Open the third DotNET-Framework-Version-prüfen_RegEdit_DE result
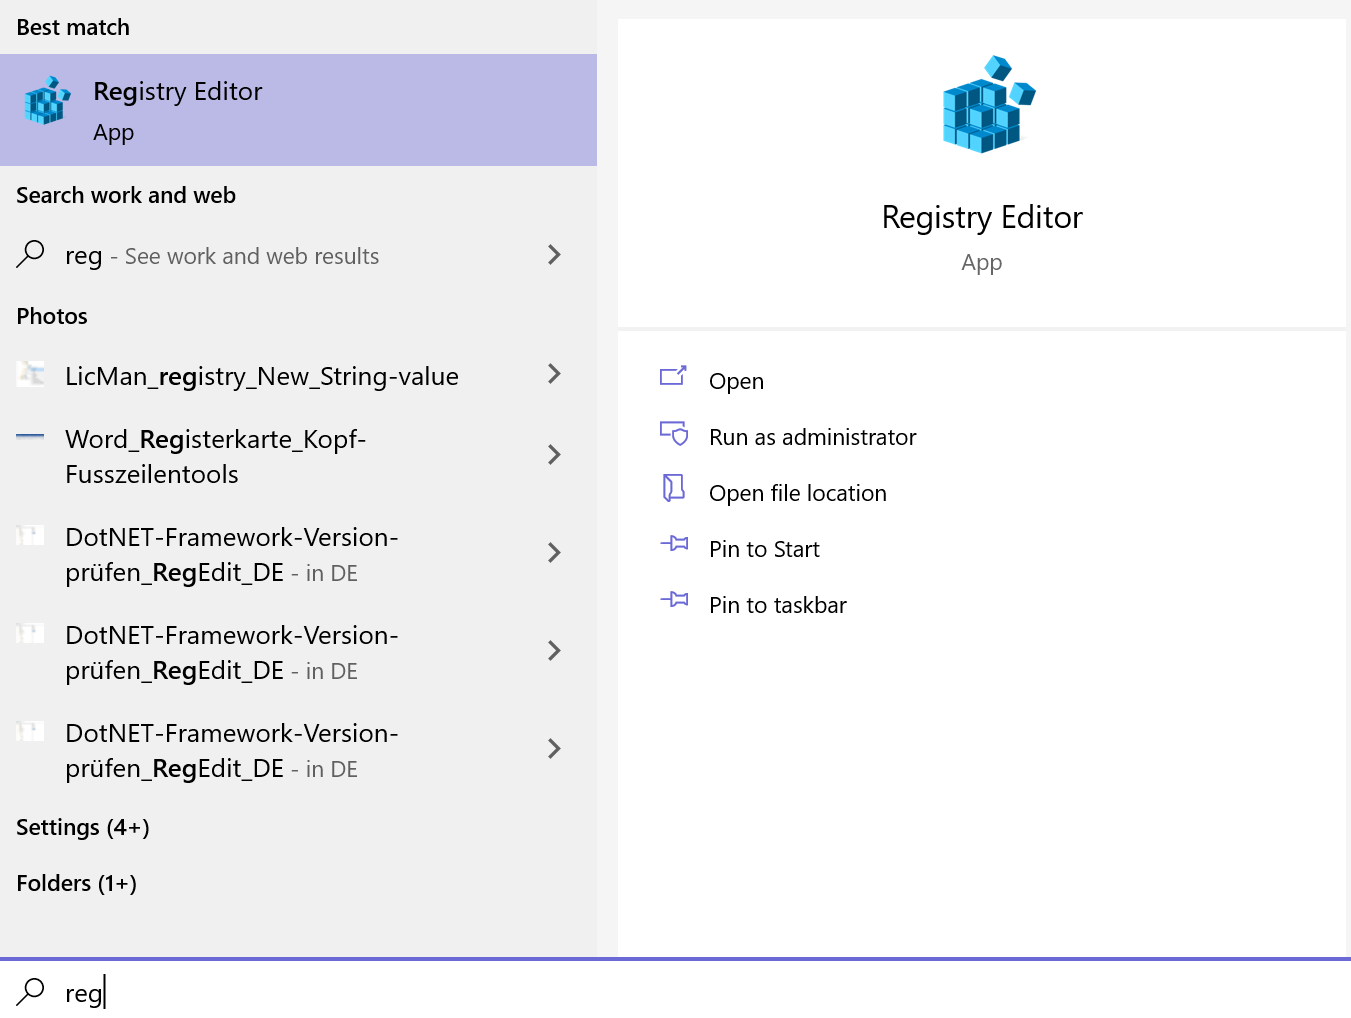1351x1018 pixels. pyautogui.click(x=298, y=750)
